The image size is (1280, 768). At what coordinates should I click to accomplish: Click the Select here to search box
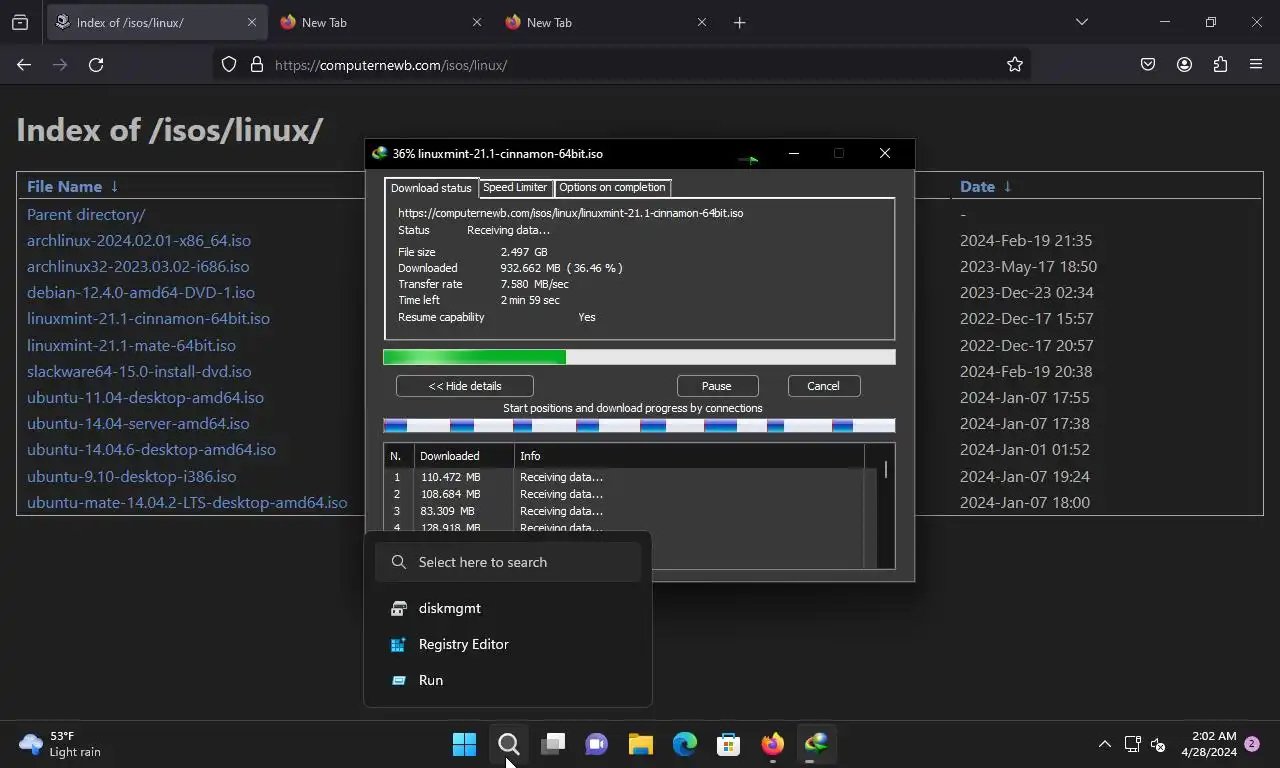pyautogui.click(x=508, y=562)
